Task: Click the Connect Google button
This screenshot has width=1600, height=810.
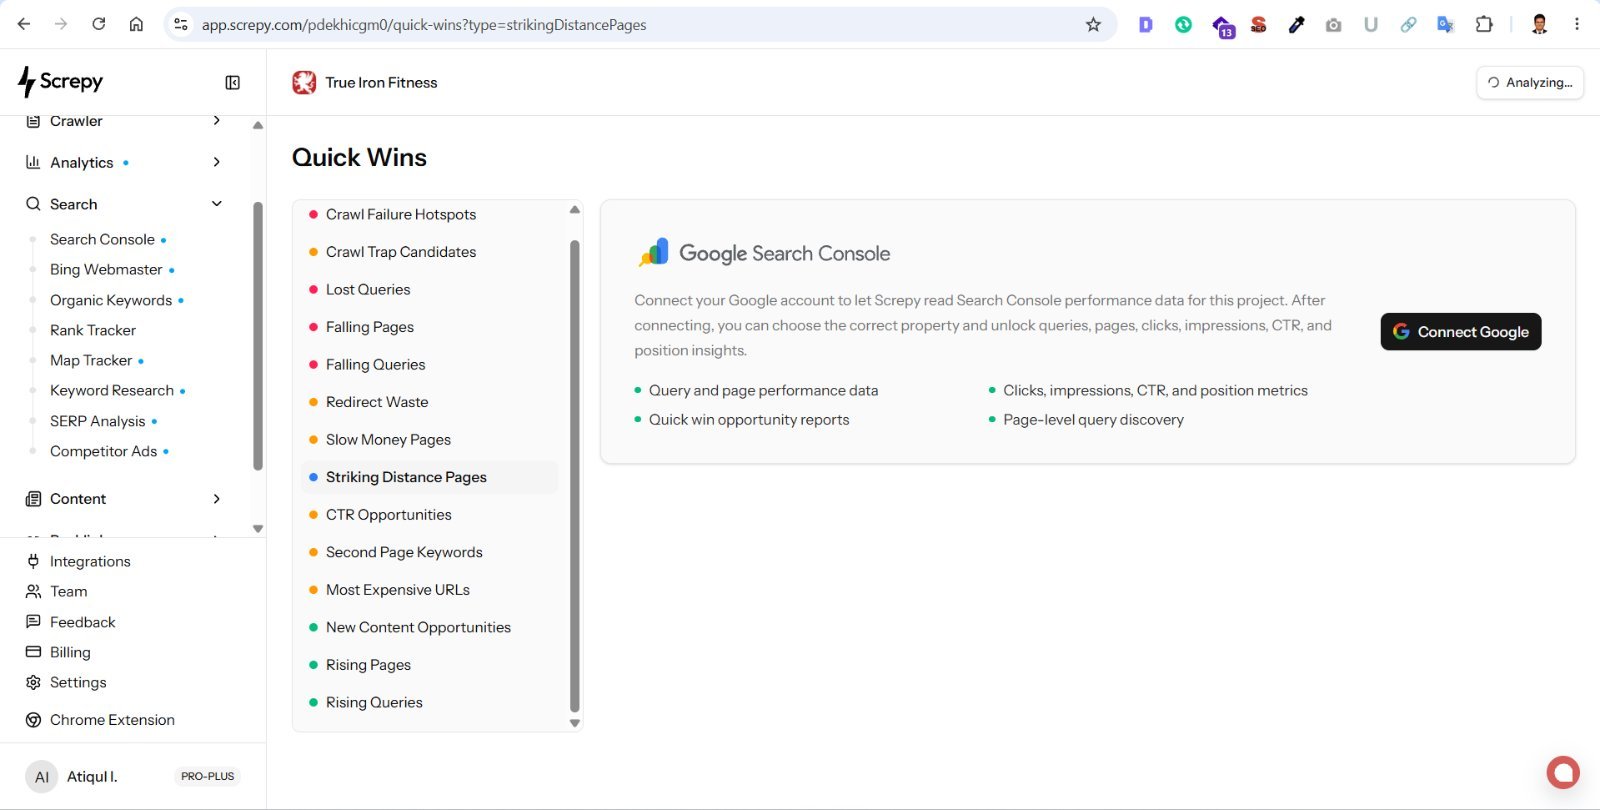Action: pyautogui.click(x=1461, y=332)
